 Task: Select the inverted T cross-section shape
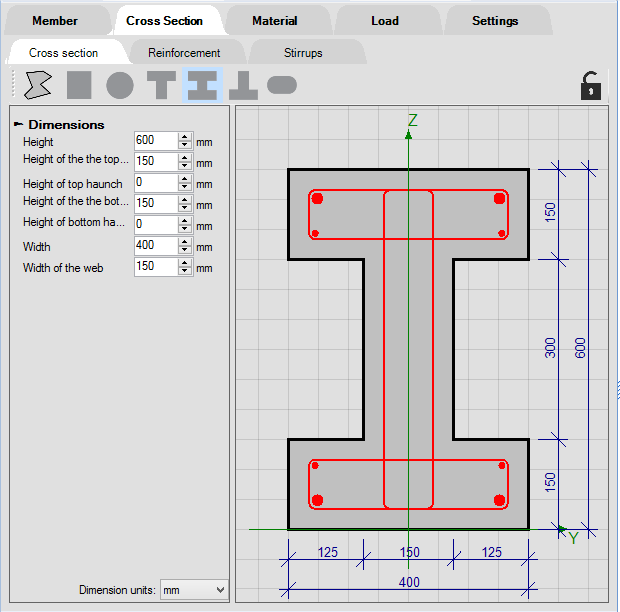[x=243, y=85]
